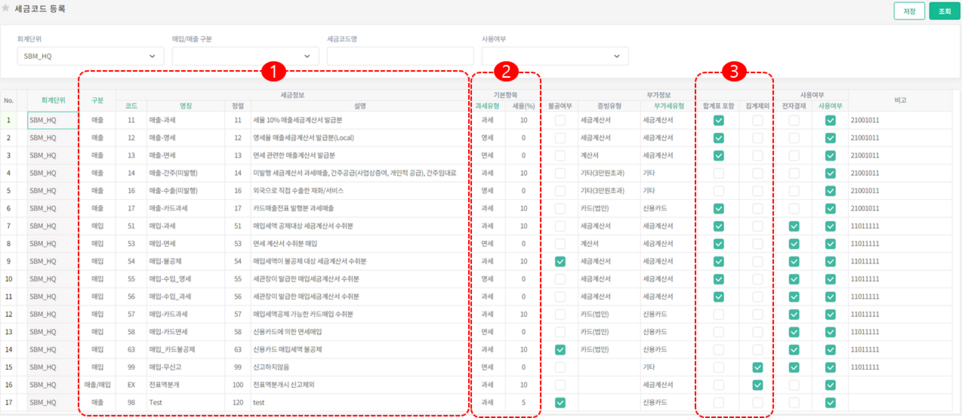
Task: Click the 비고 cell in row 1
Action: tap(900, 120)
